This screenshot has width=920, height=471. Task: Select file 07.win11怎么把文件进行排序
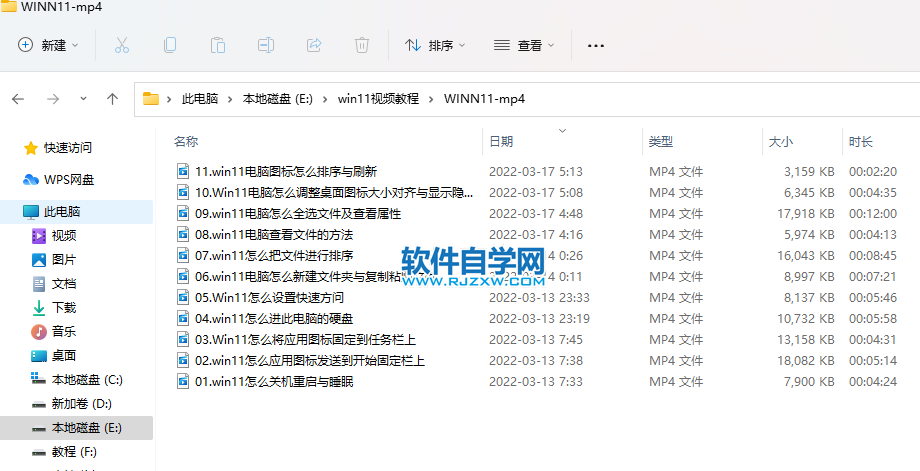tap(274, 256)
